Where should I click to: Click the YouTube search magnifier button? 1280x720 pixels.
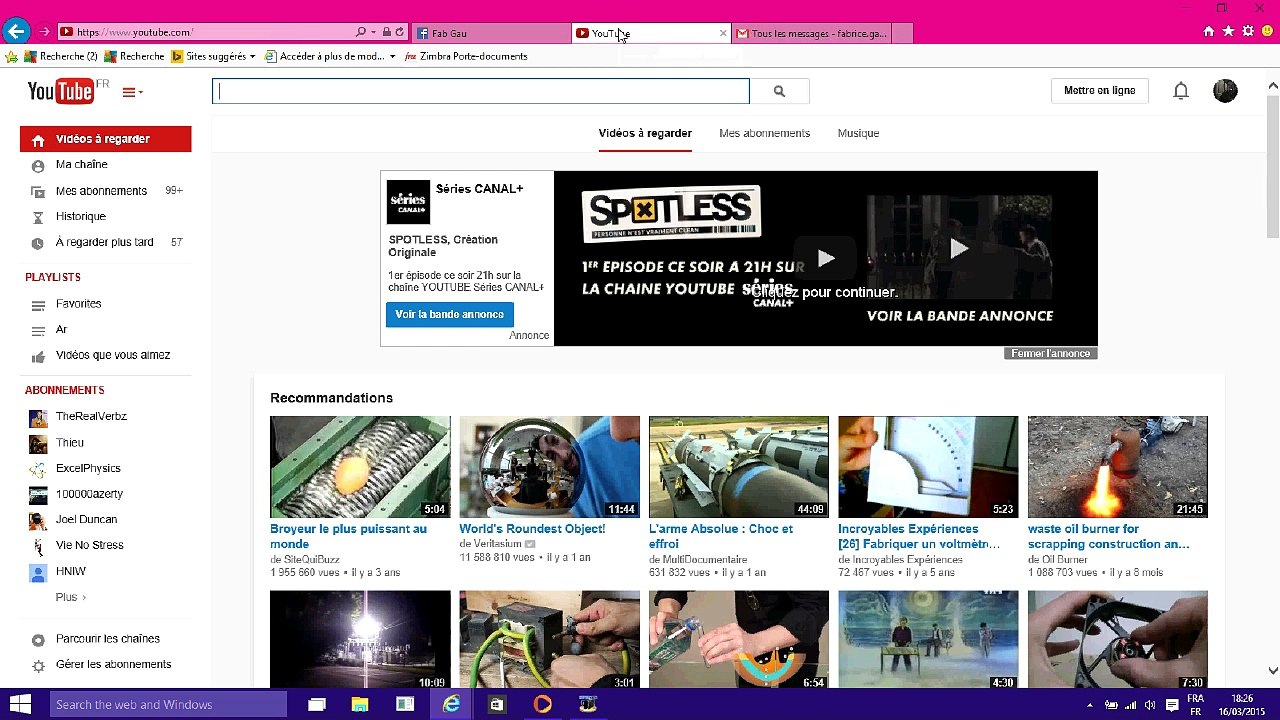click(779, 91)
